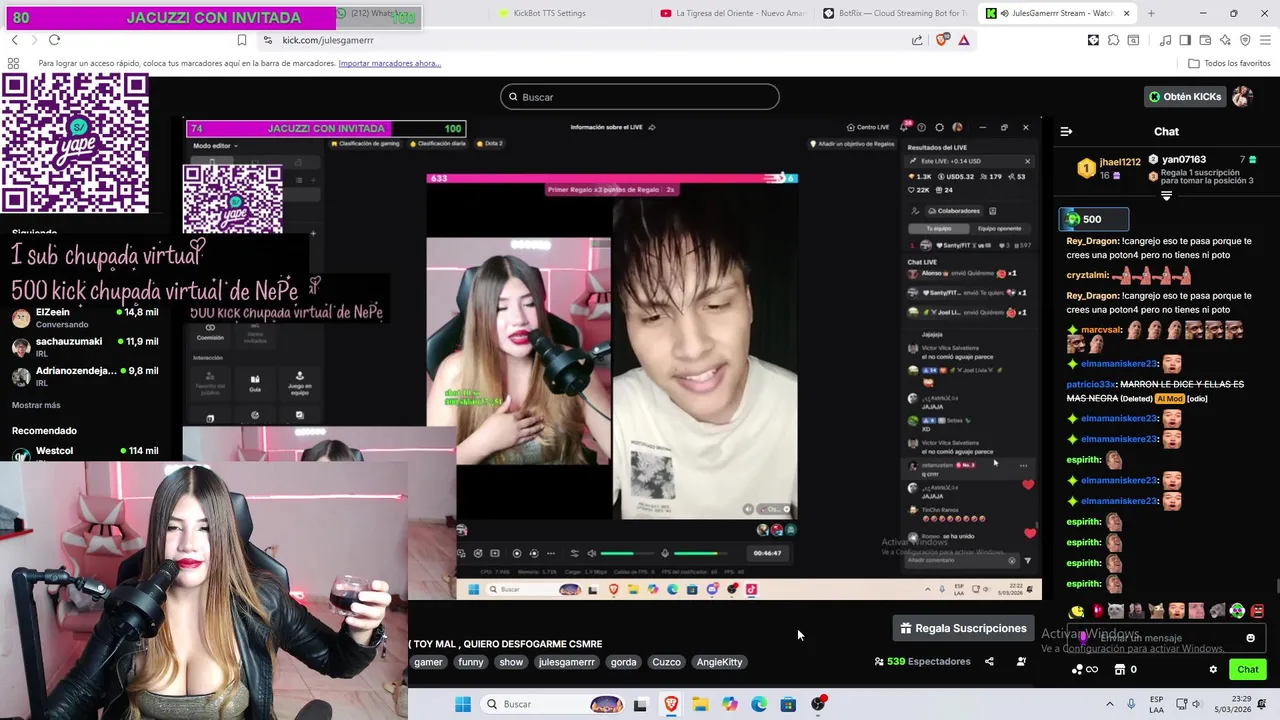Show hidden system tray icons chevron
Viewport: 1280px width, 720px height.
(1109, 704)
